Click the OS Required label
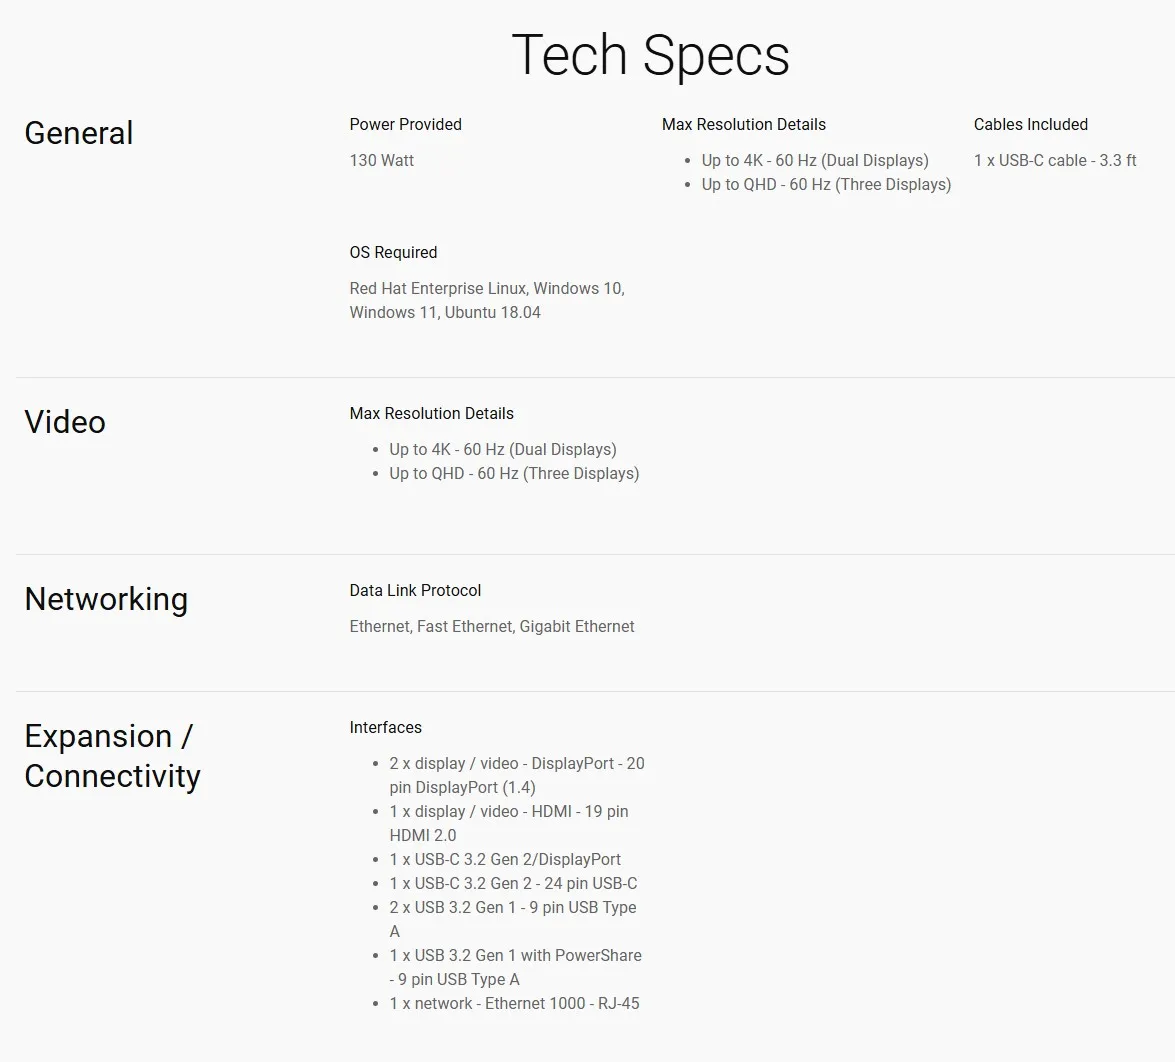The height and width of the screenshot is (1062, 1175). [x=393, y=252]
